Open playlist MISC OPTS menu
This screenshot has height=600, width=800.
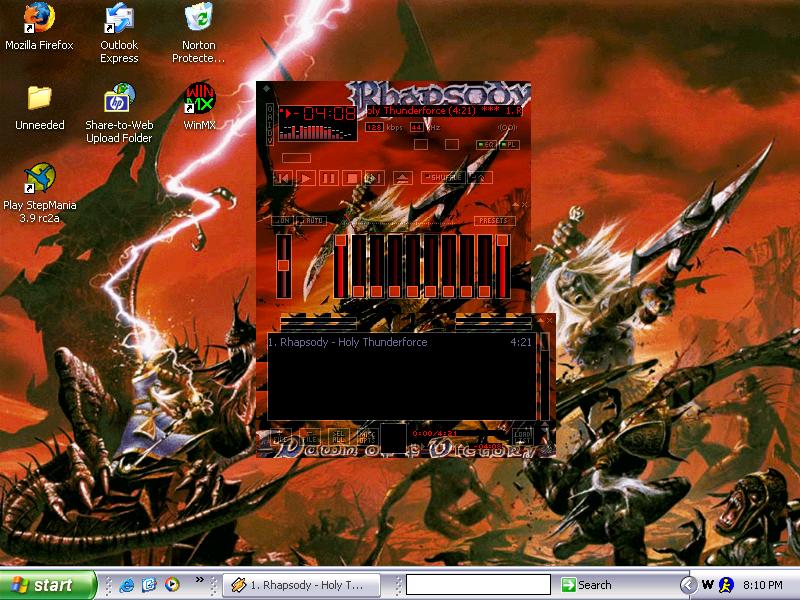point(367,436)
